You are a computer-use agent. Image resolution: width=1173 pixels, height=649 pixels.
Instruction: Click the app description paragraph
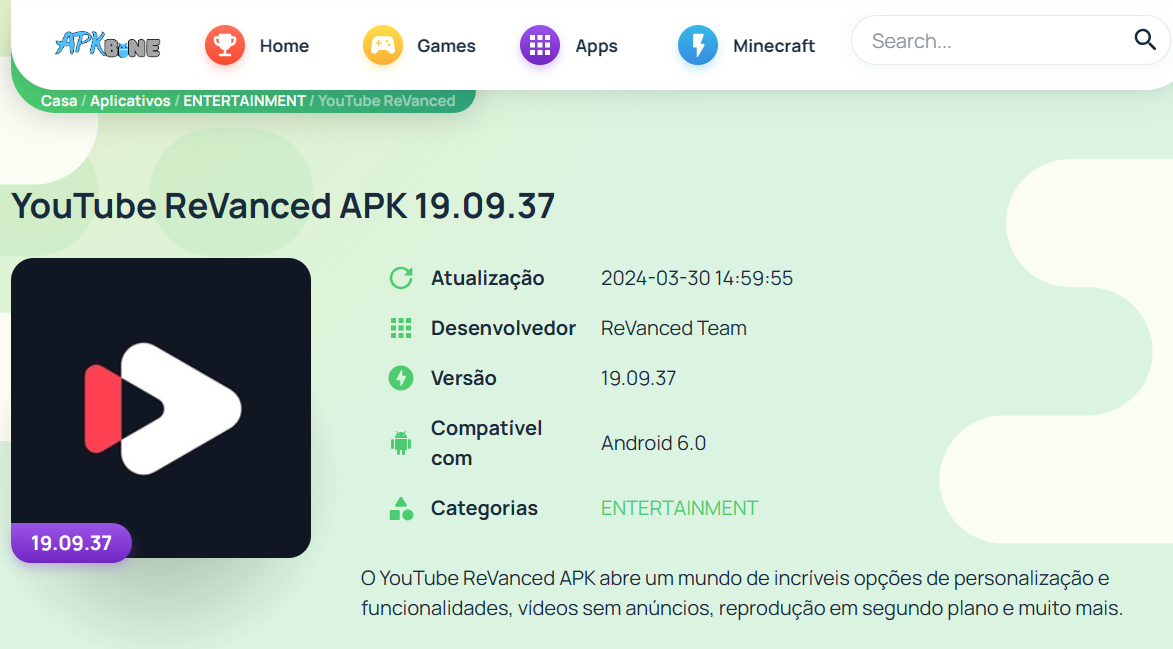[741, 593]
